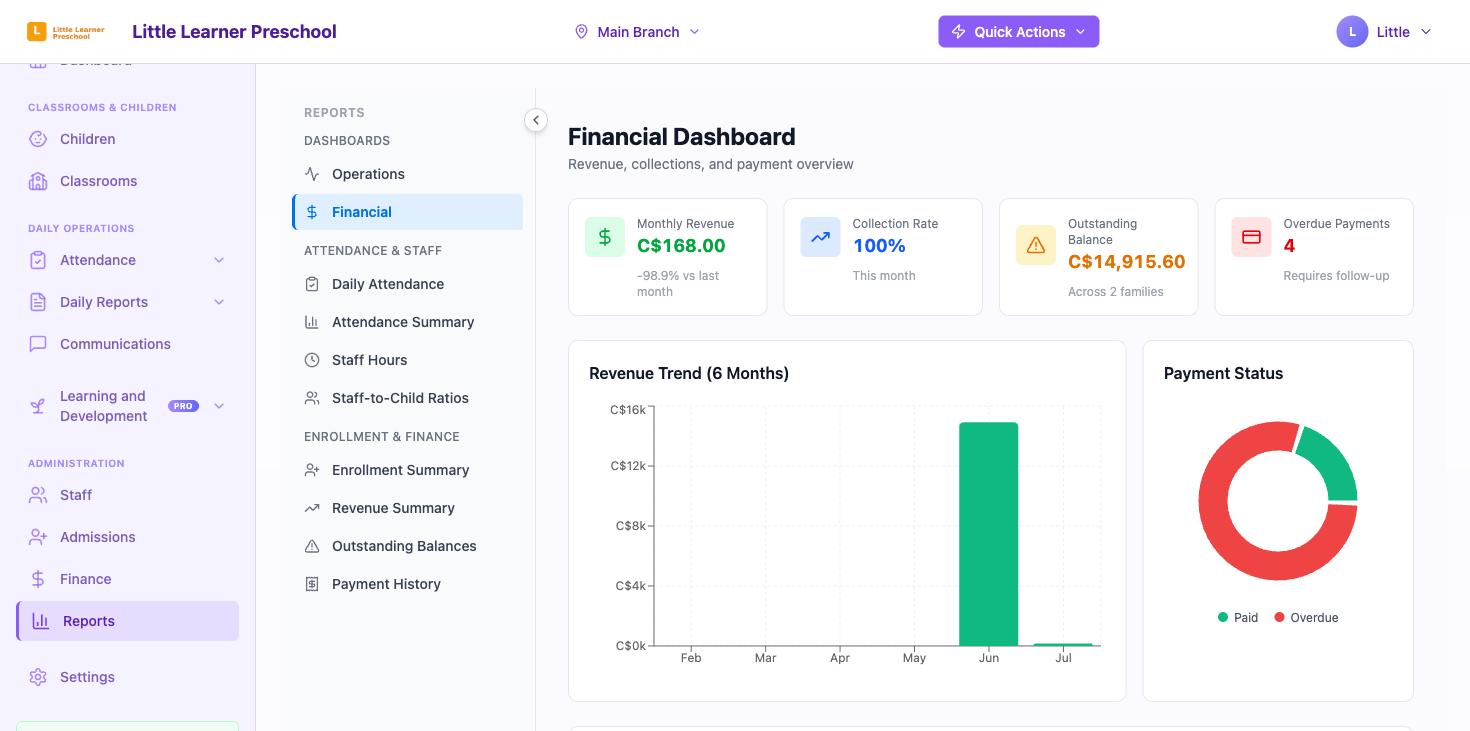Image resolution: width=1470 pixels, height=731 pixels.
Task: Go to Revenue Summary report
Action: [x=408, y=508]
